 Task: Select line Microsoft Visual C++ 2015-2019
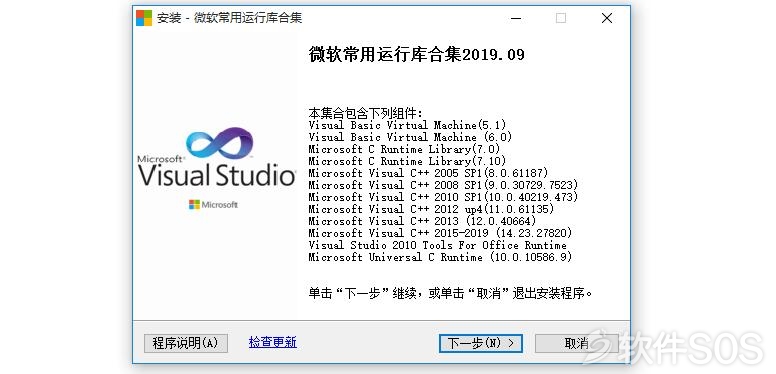[440, 233]
